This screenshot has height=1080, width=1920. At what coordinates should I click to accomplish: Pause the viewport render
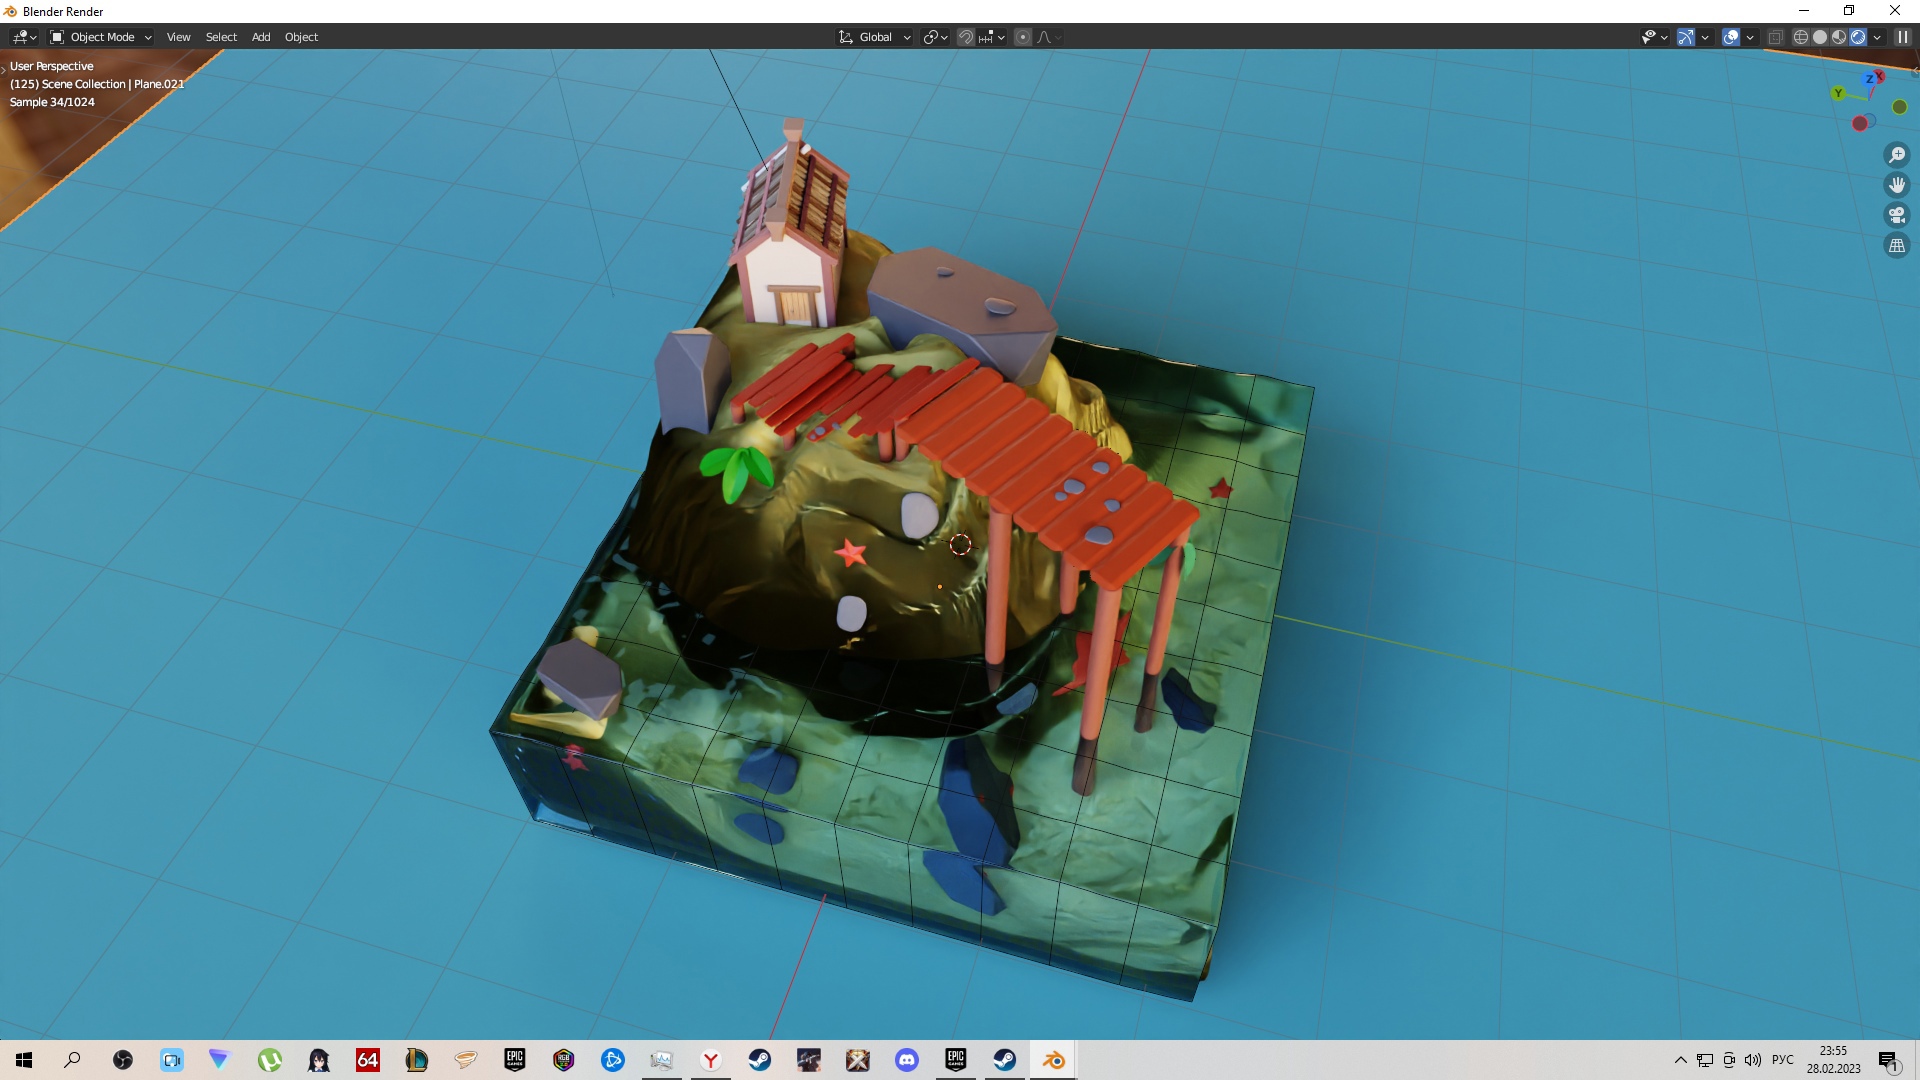pyautogui.click(x=1903, y=37)
